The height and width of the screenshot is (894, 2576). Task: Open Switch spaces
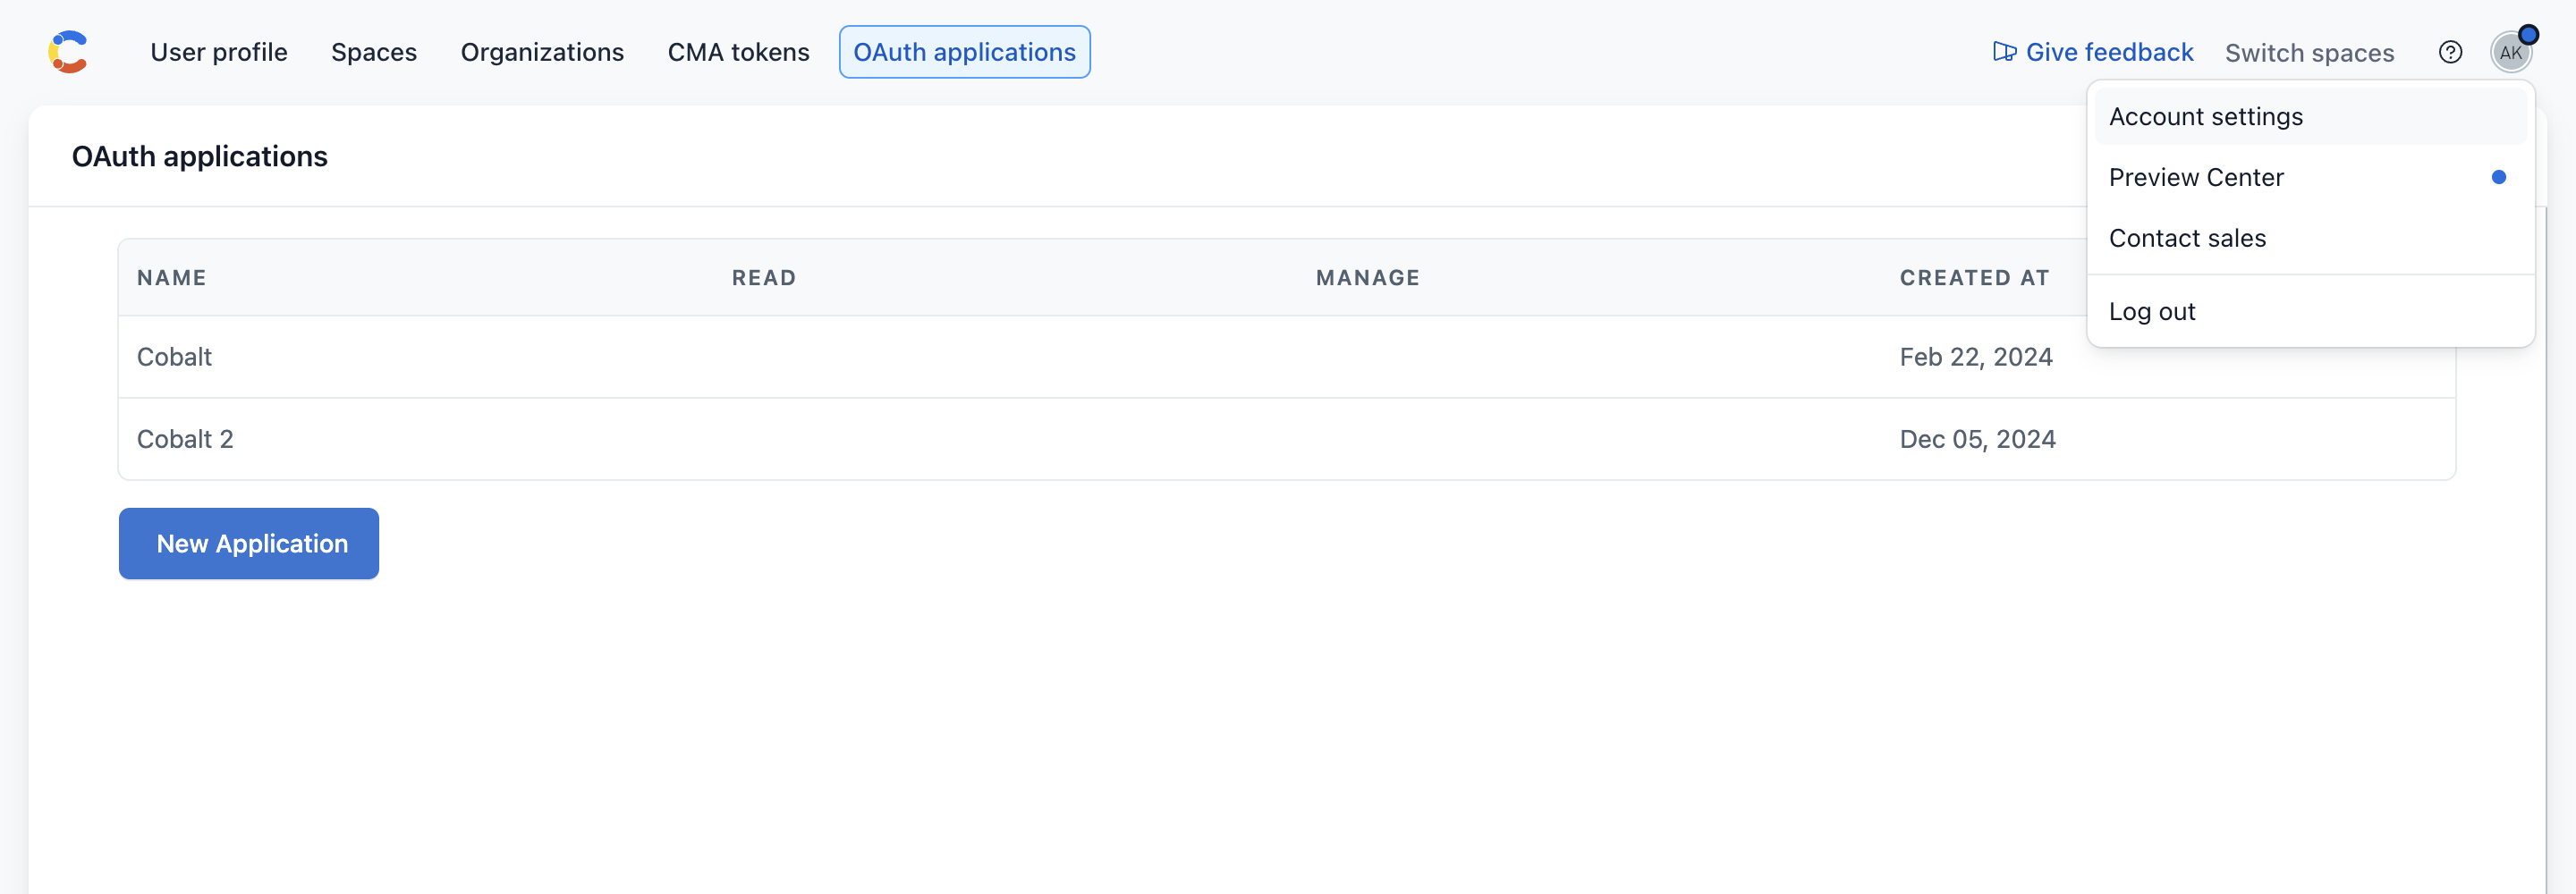point(2310,52)
